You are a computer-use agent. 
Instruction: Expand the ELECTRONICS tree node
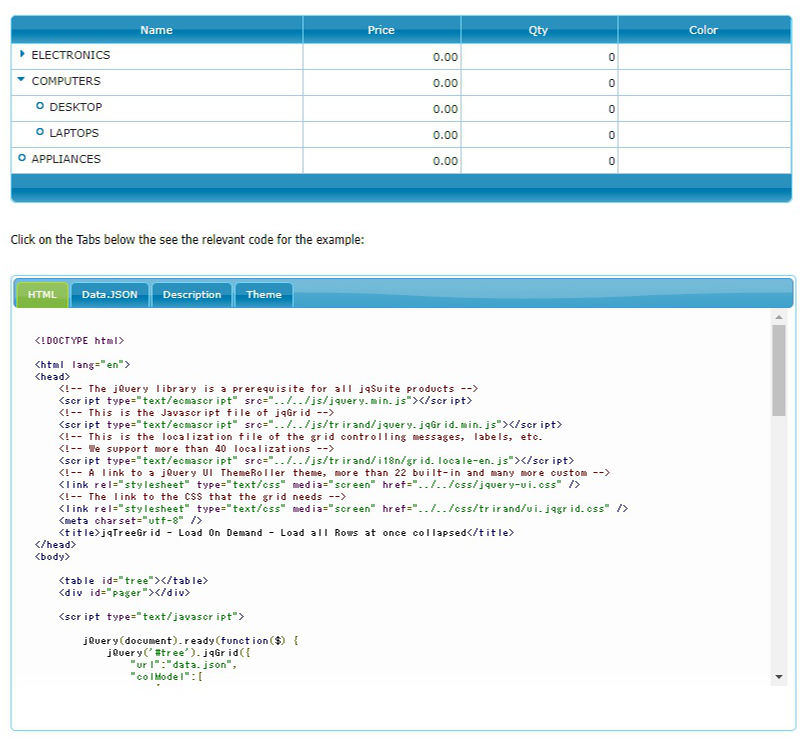(x=22, y=54)
